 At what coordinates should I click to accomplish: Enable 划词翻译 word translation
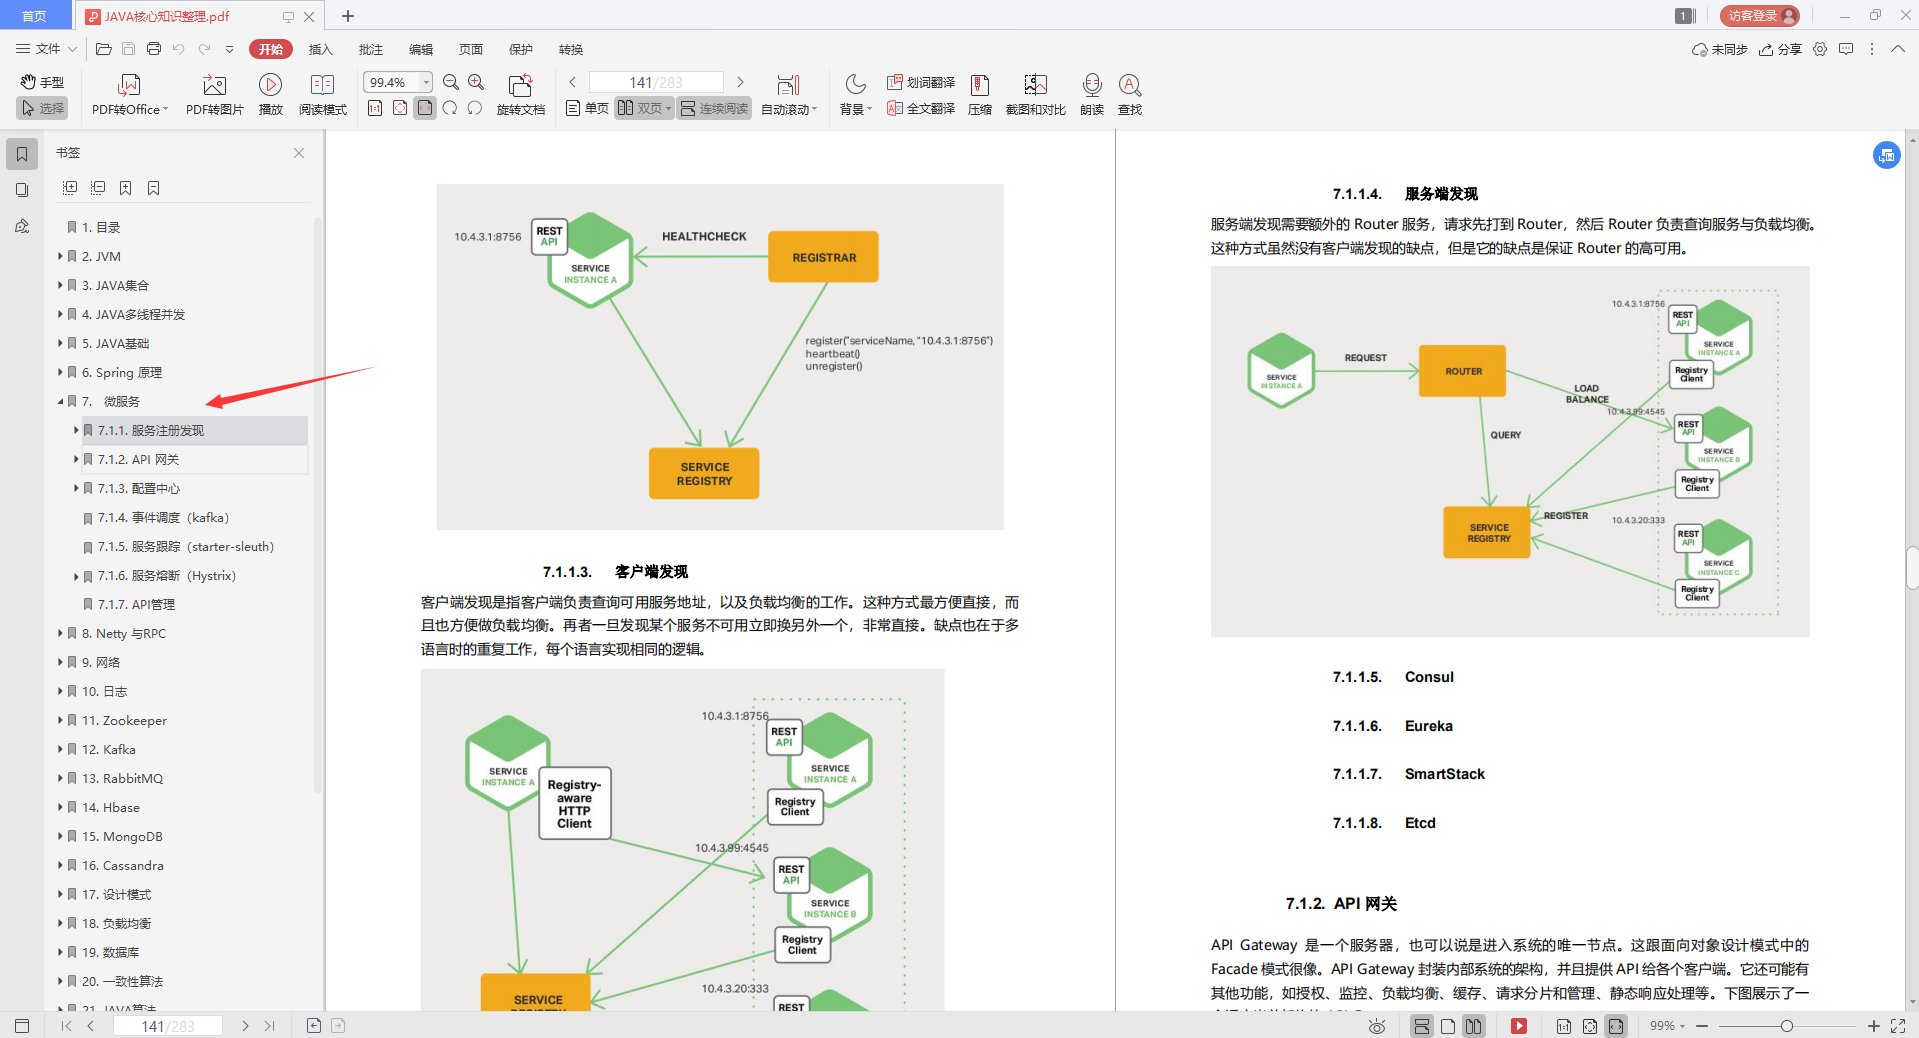[919, 83]
